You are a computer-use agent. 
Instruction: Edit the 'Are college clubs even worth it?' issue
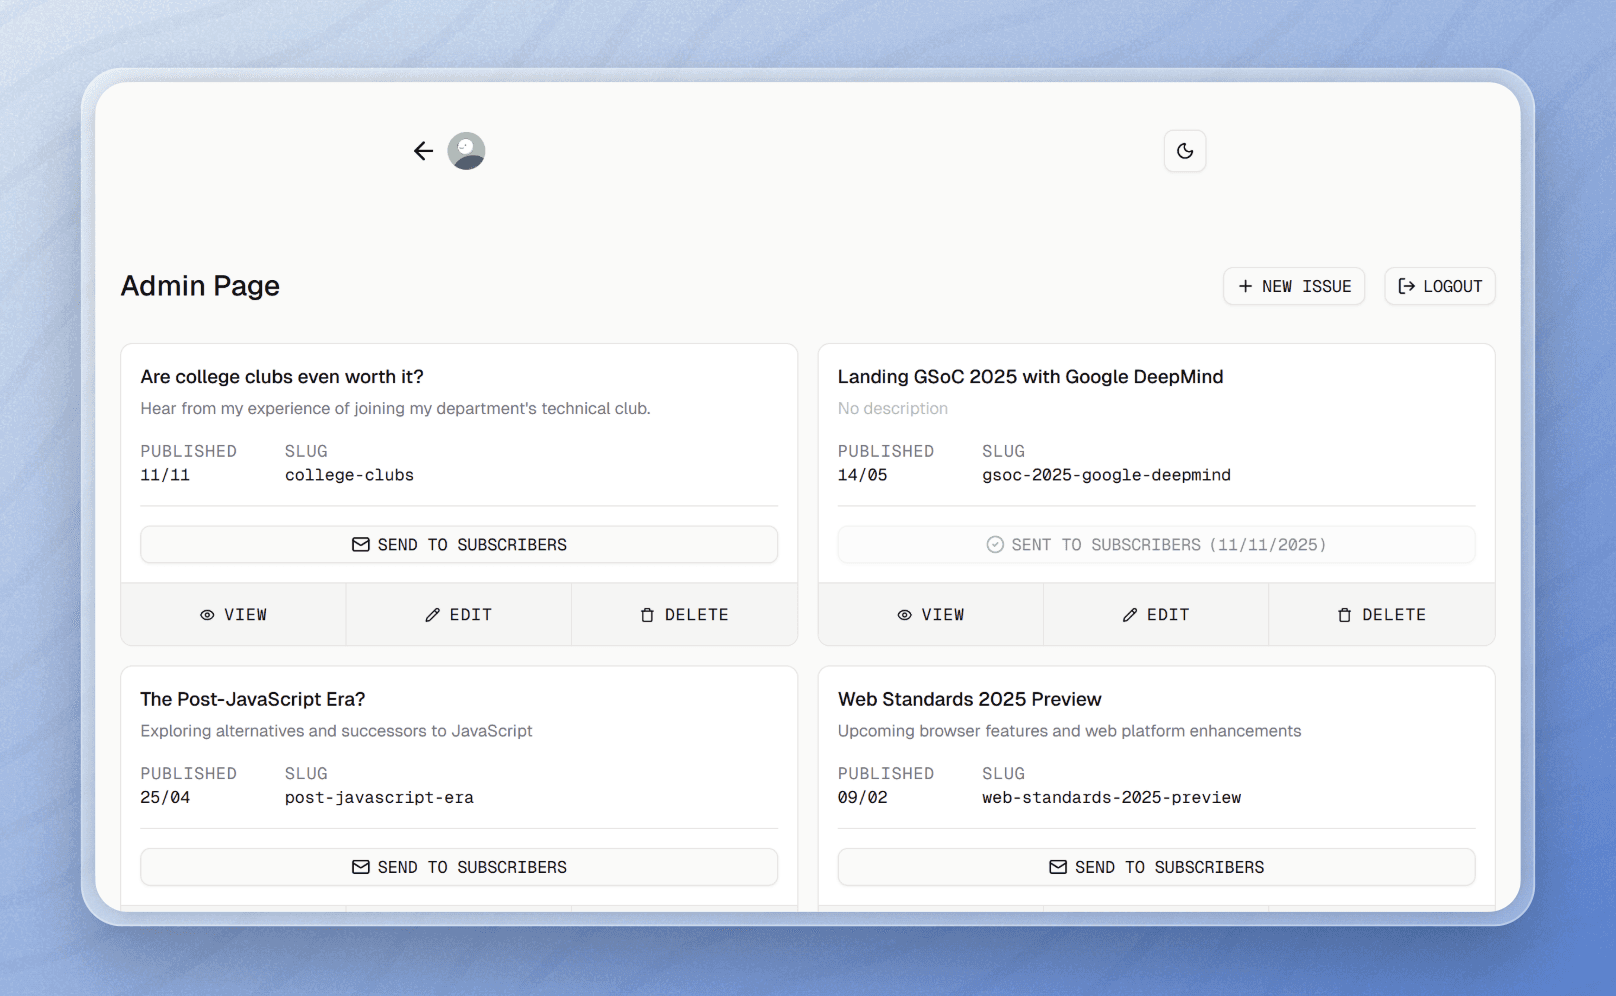coord(458,614)
